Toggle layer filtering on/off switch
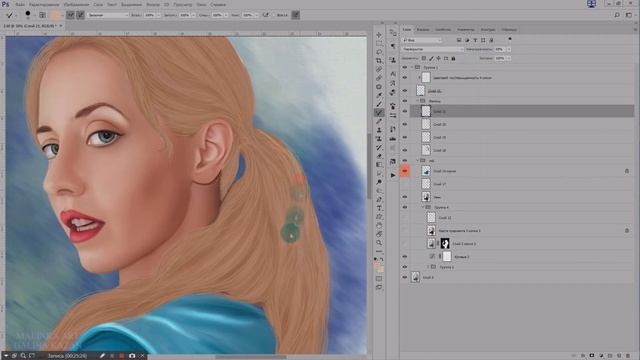 pos(510,39)
